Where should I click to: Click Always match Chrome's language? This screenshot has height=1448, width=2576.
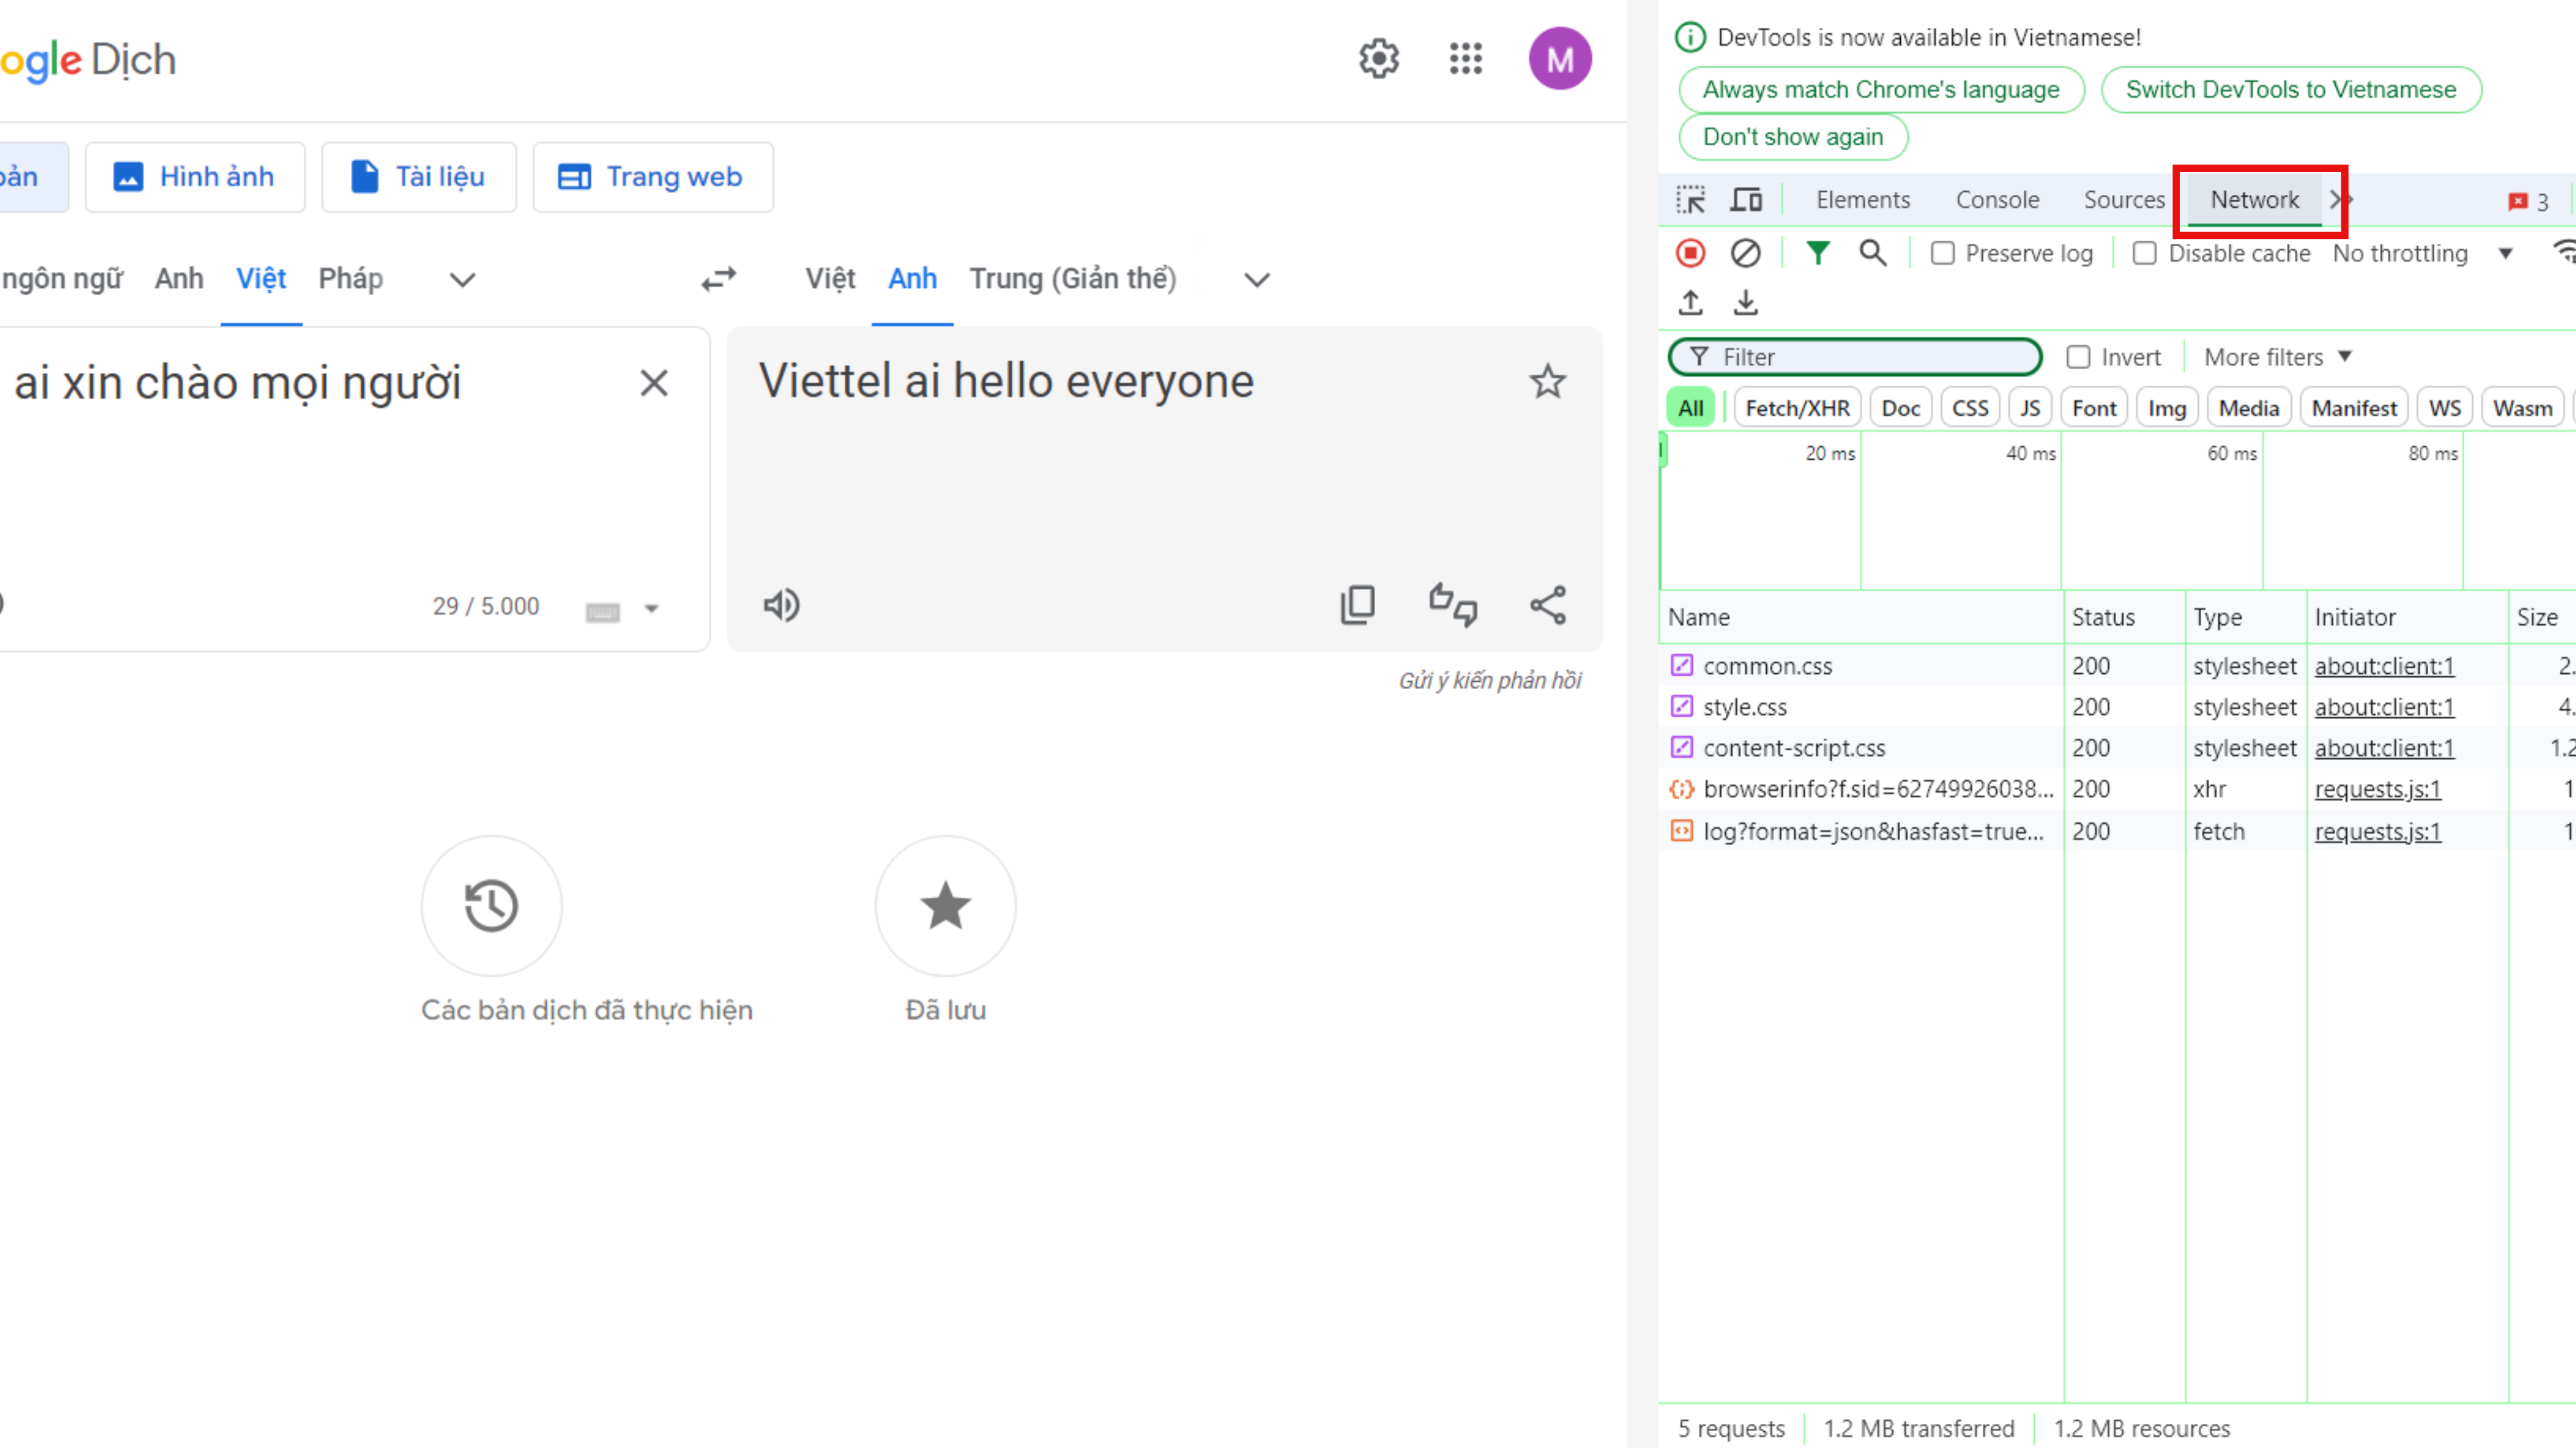click(x=1881, y=90)
